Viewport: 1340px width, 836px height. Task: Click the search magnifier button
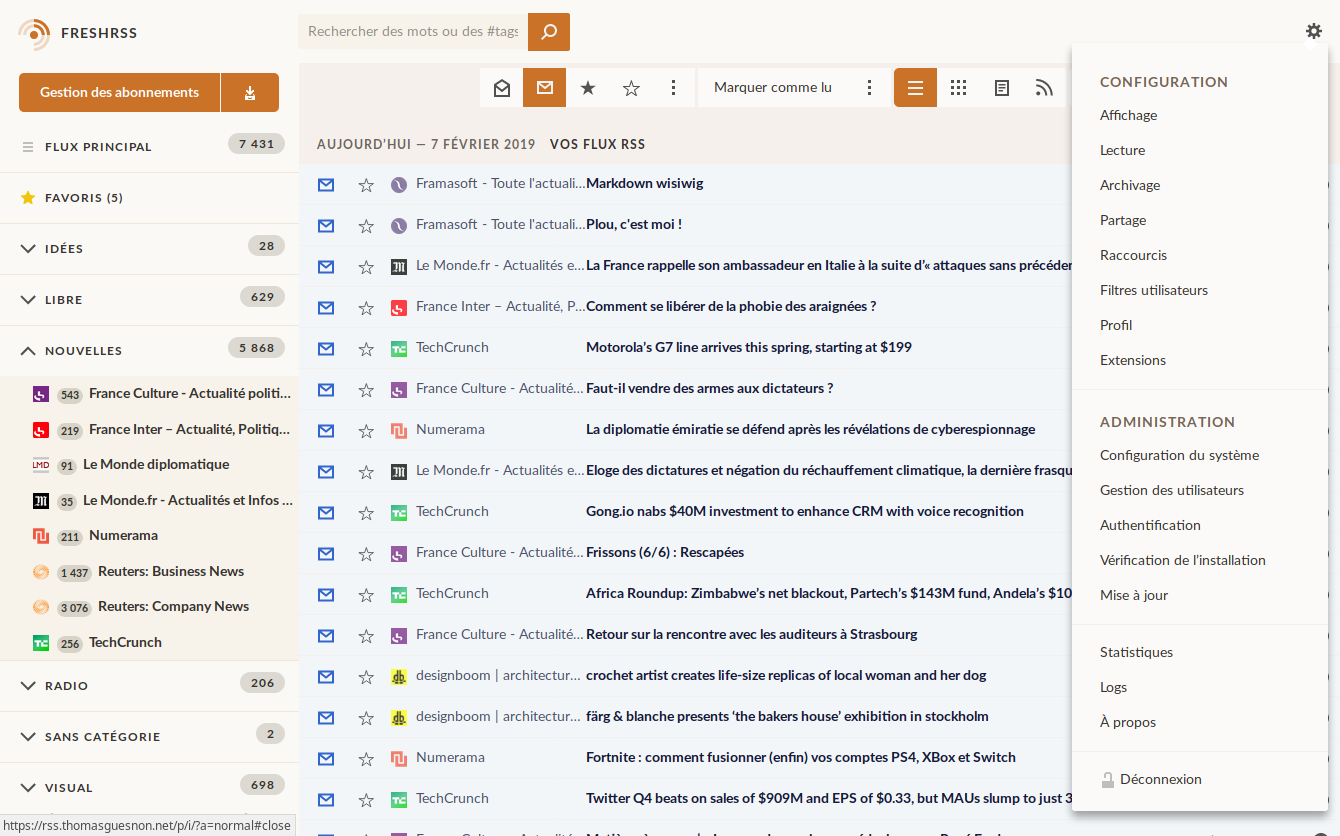coord(548,32)
